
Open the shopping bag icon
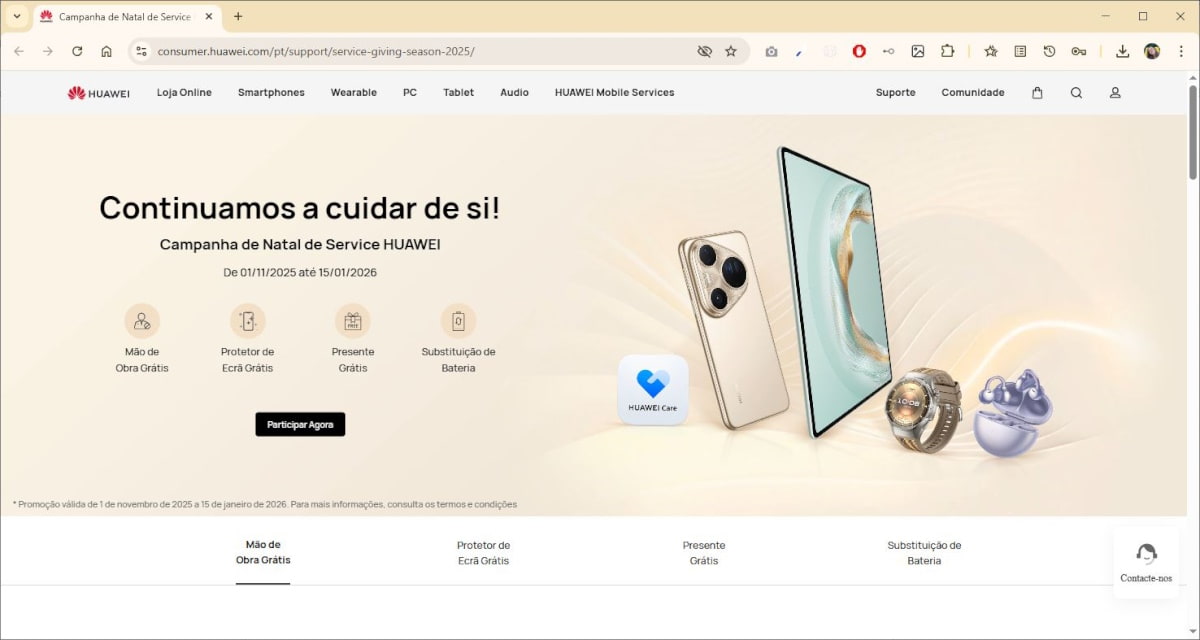coord(1037,93)
